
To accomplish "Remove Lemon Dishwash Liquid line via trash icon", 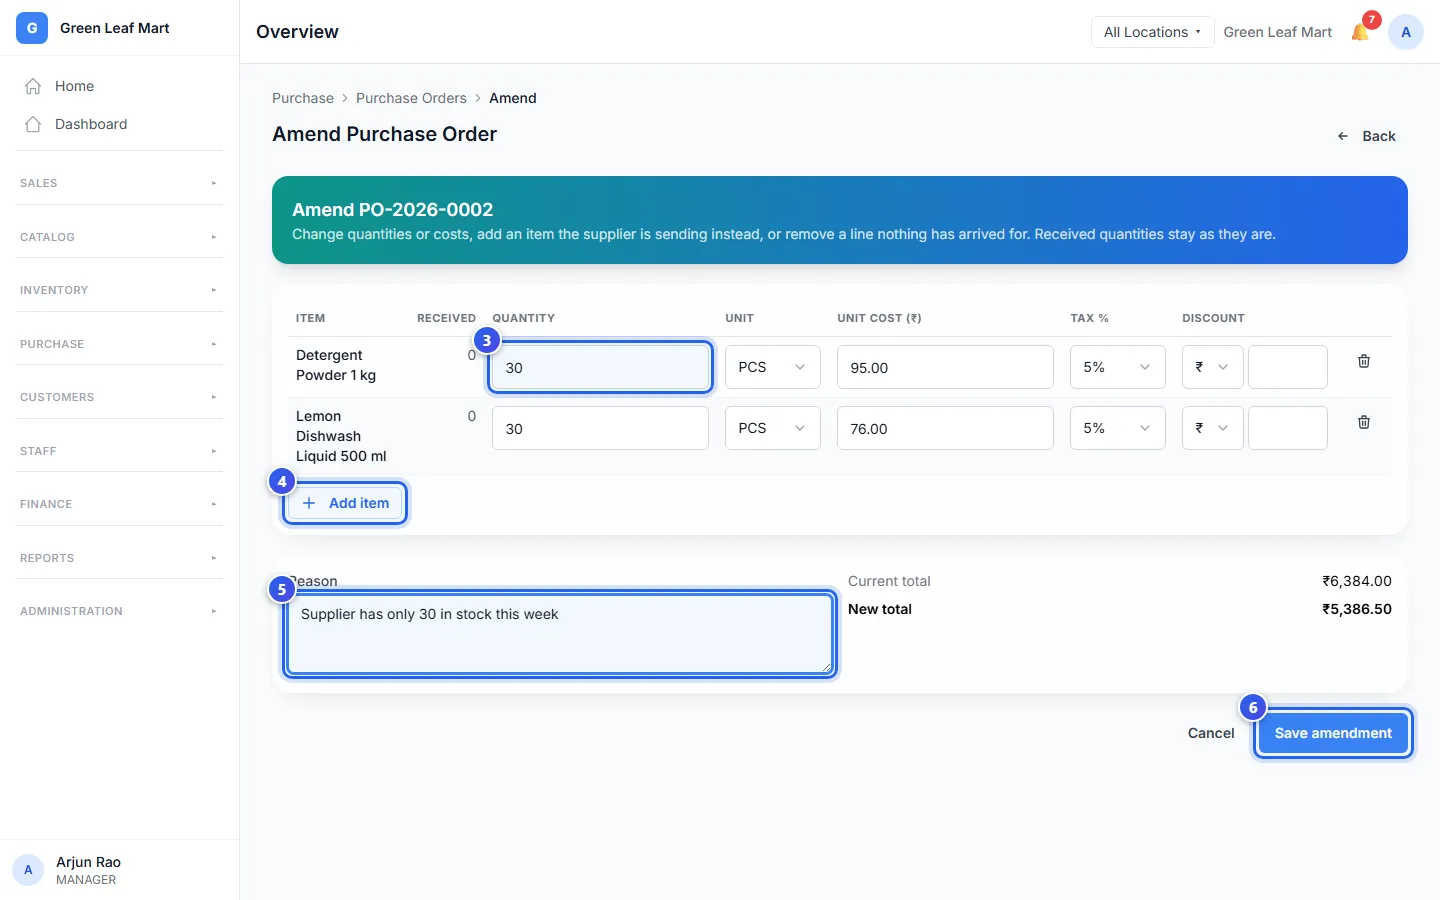I will click(1364, 422).
